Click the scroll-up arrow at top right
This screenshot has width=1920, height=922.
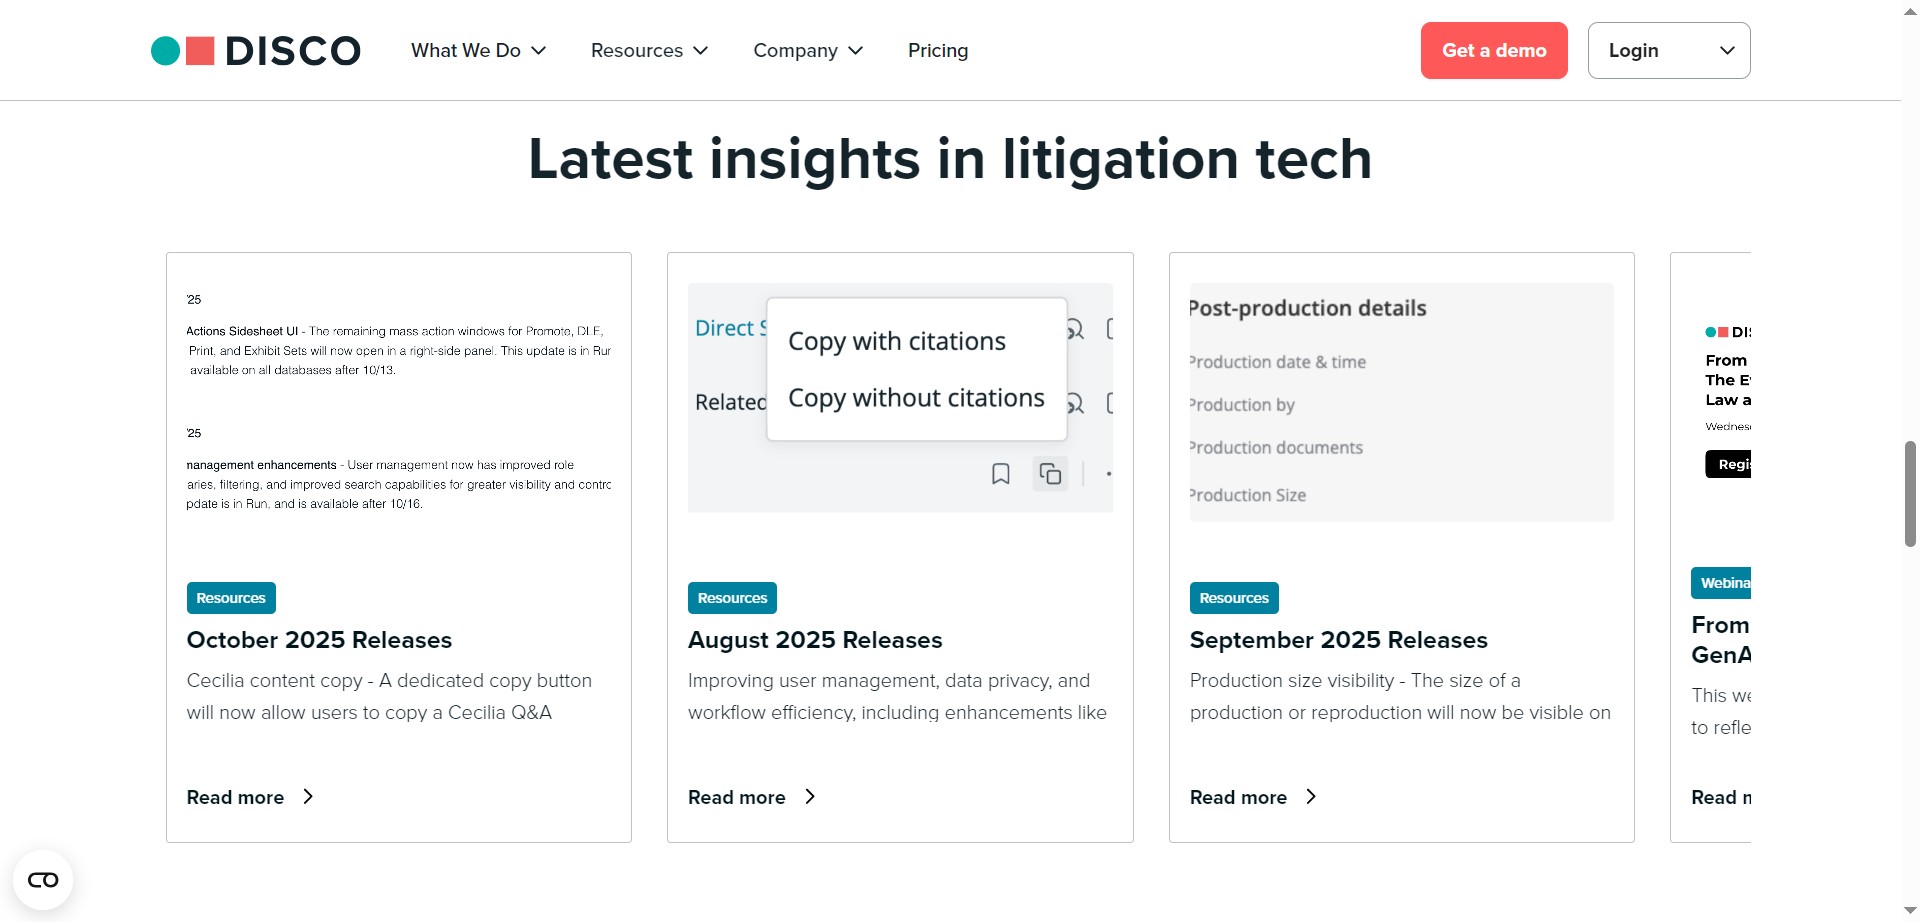point(1908,10)
